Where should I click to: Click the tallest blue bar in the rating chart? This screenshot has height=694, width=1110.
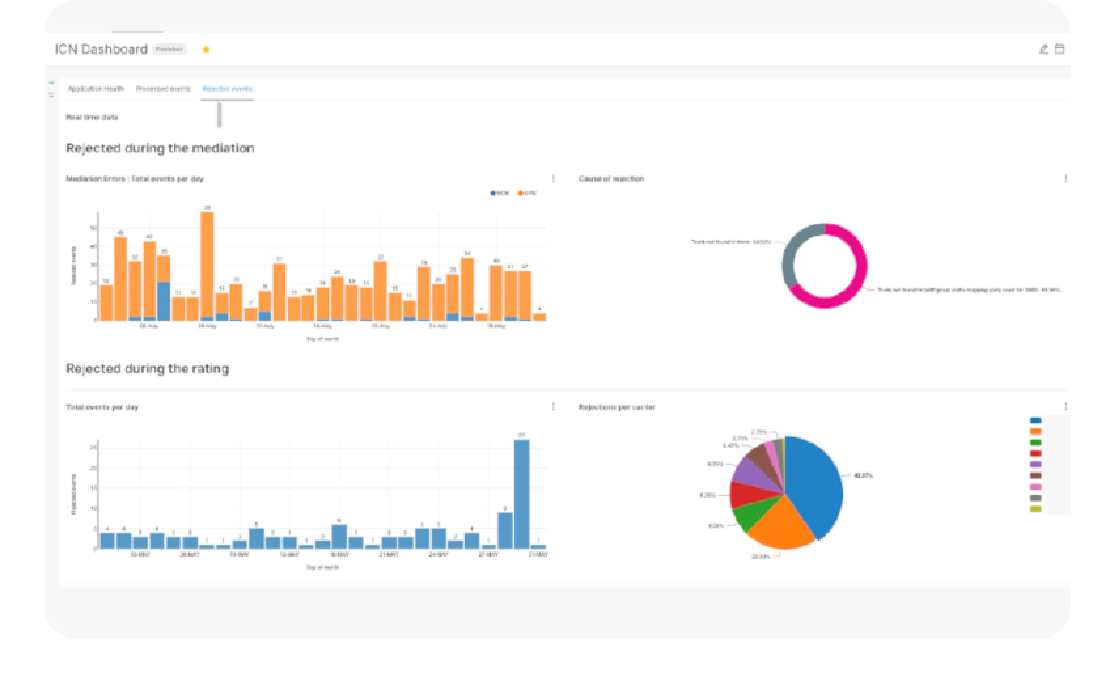point(522,494)
